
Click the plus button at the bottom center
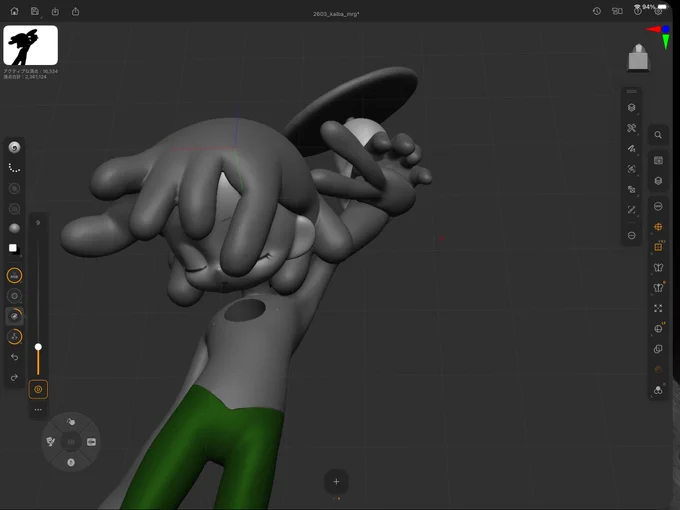336,481
